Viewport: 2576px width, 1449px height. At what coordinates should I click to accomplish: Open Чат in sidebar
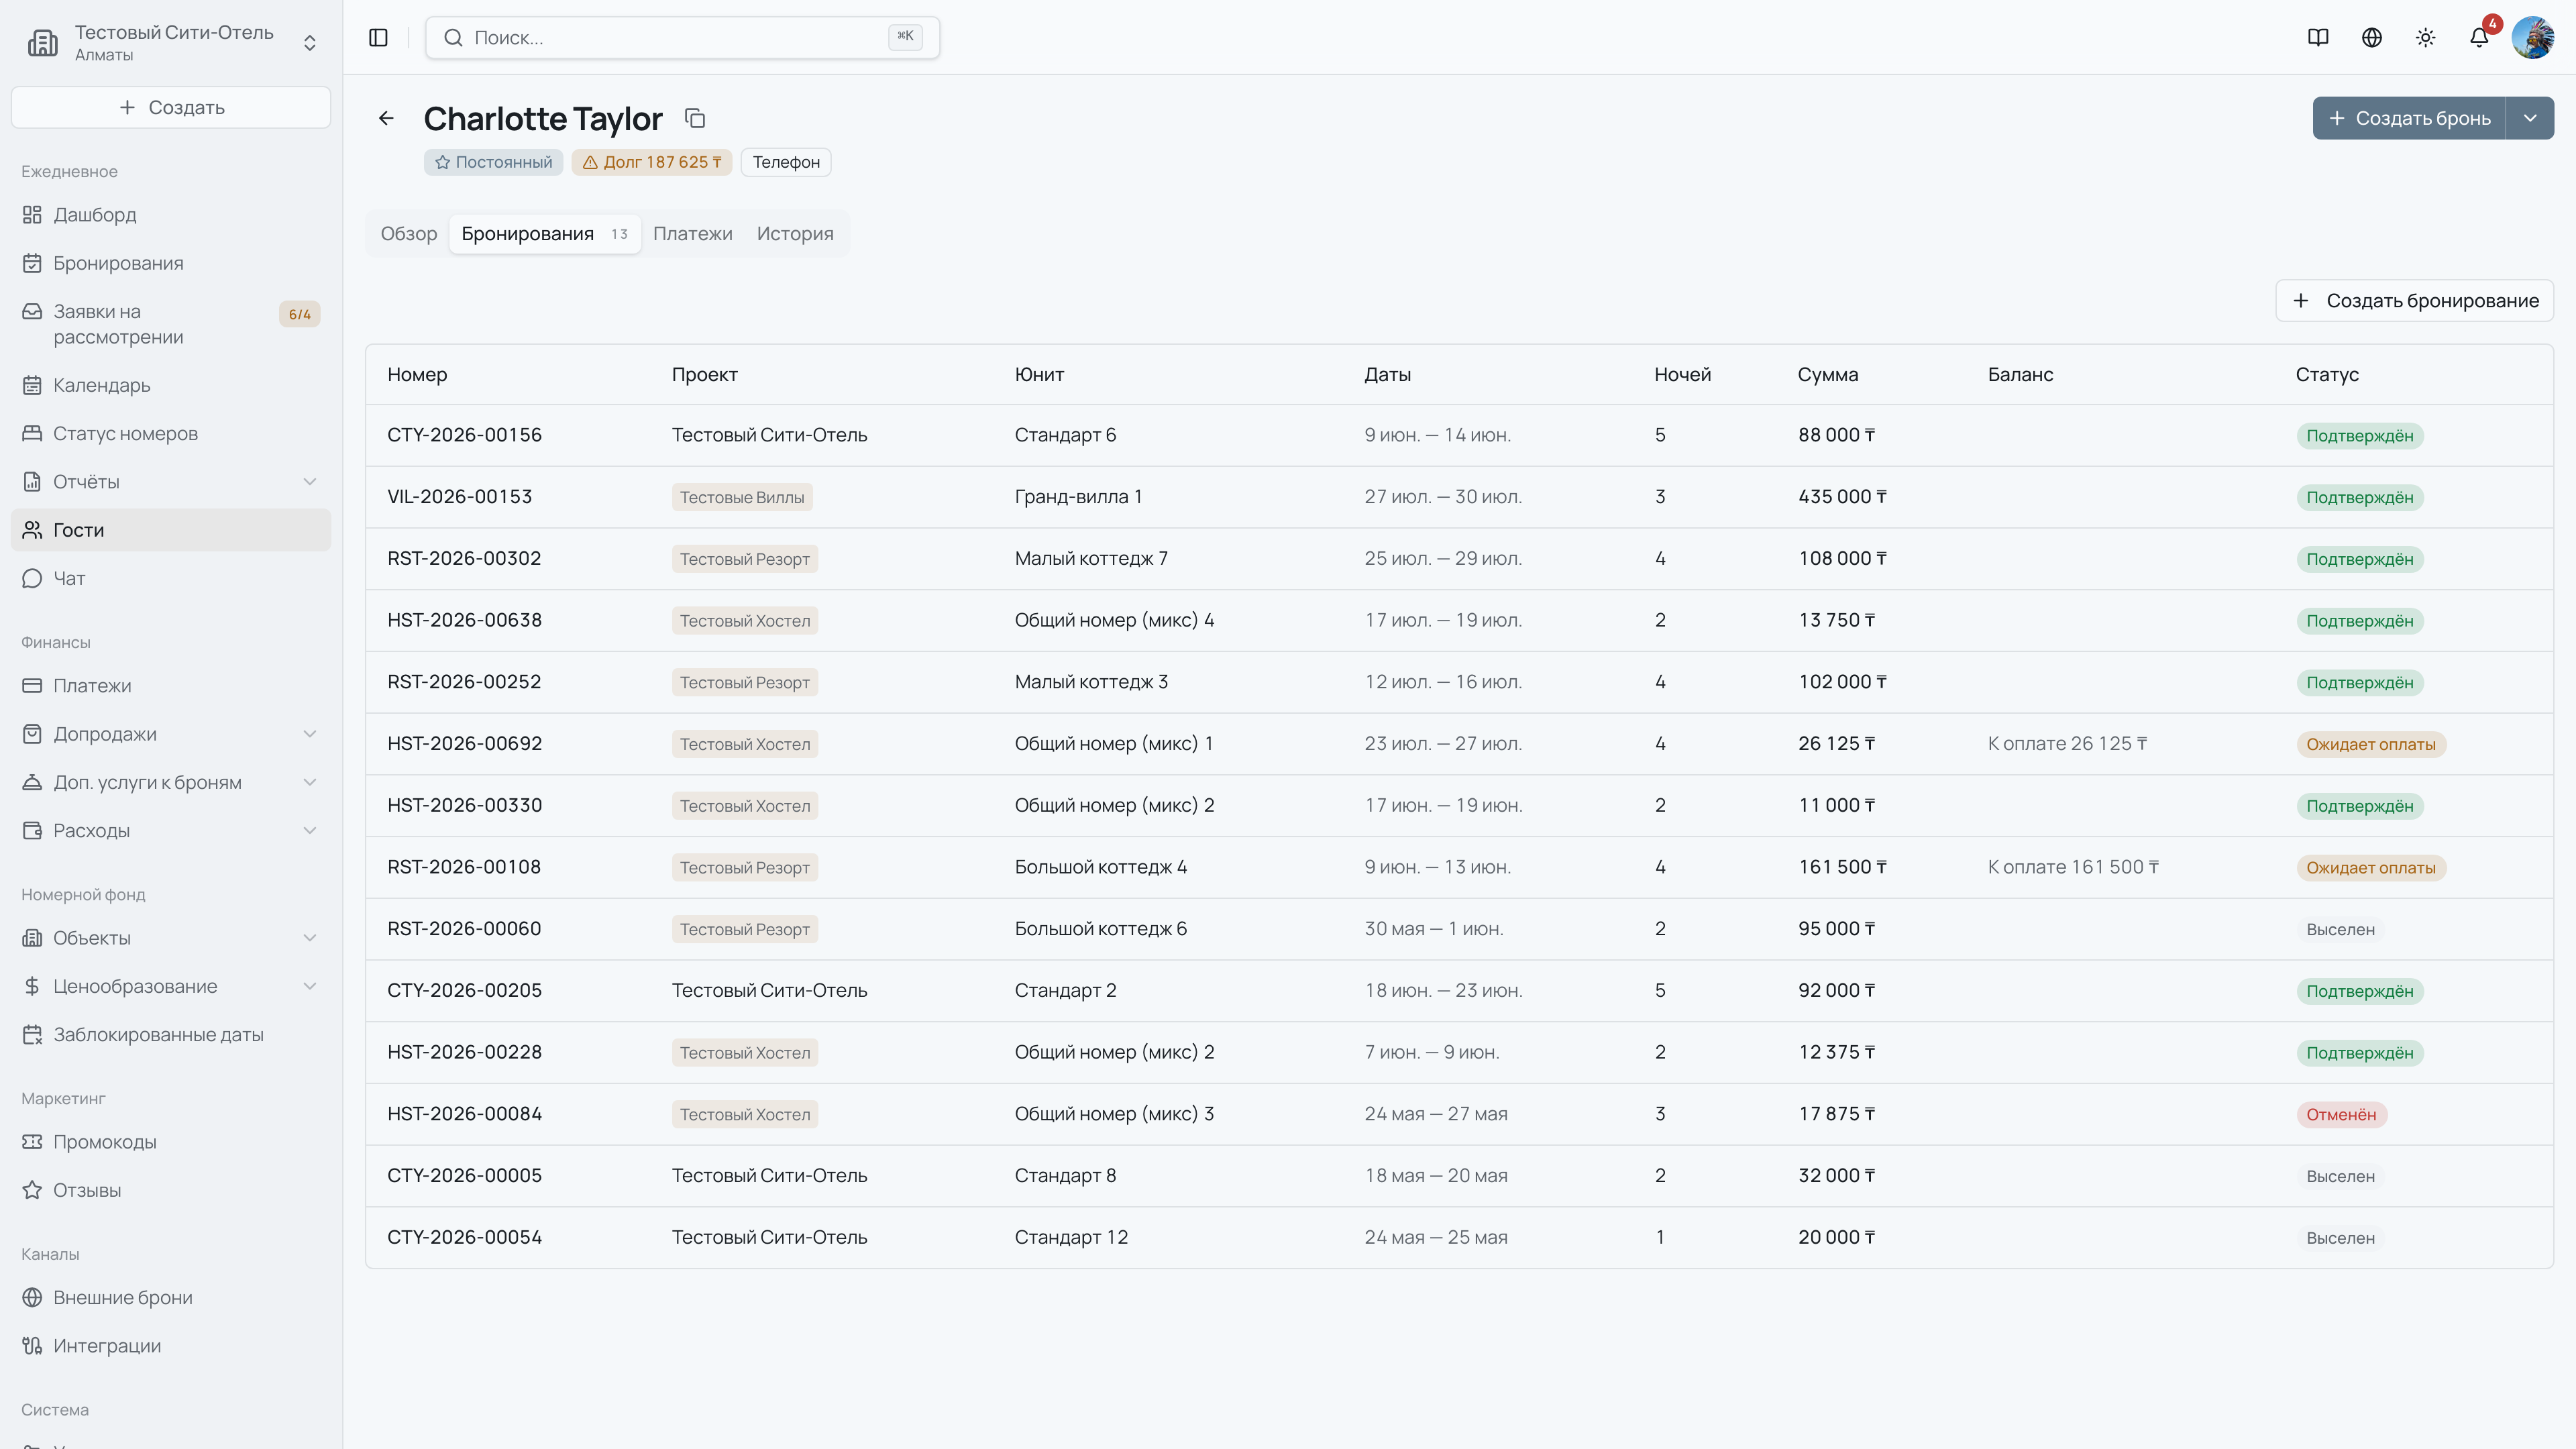click(171, 578)
